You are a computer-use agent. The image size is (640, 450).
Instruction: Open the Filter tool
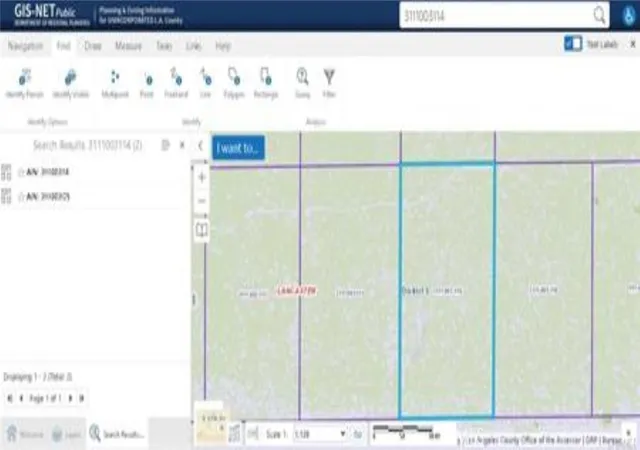coord(329,83)
